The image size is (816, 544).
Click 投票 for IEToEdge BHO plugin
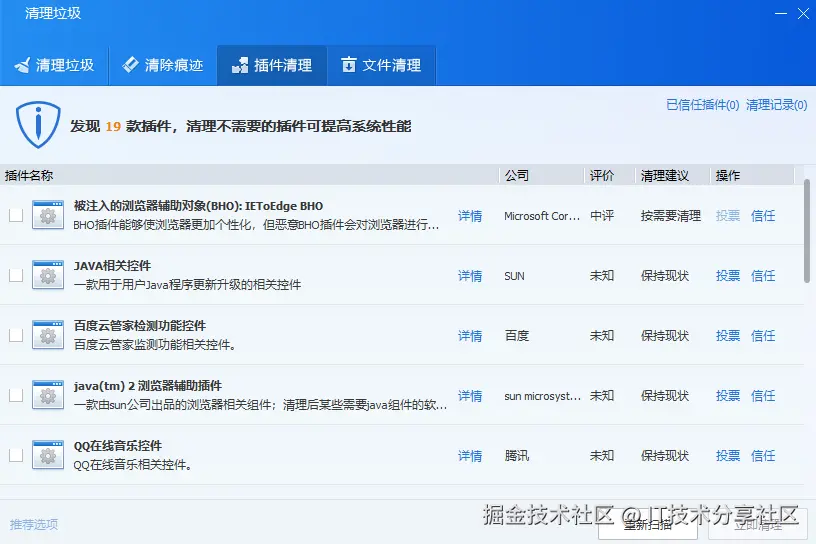tap(728, 216)
